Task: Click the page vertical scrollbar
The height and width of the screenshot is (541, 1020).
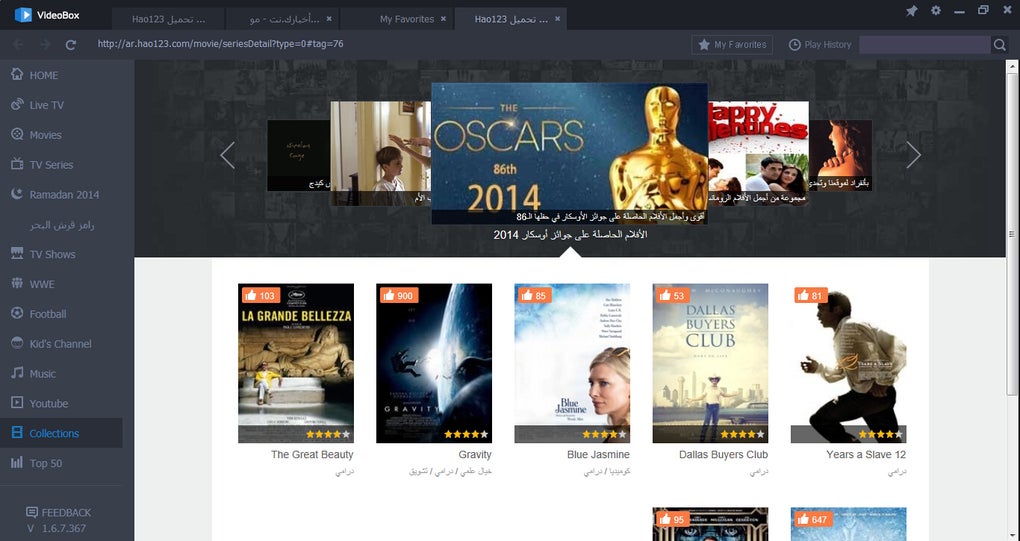Action: pyautogui.click(x=1012, y=234)
